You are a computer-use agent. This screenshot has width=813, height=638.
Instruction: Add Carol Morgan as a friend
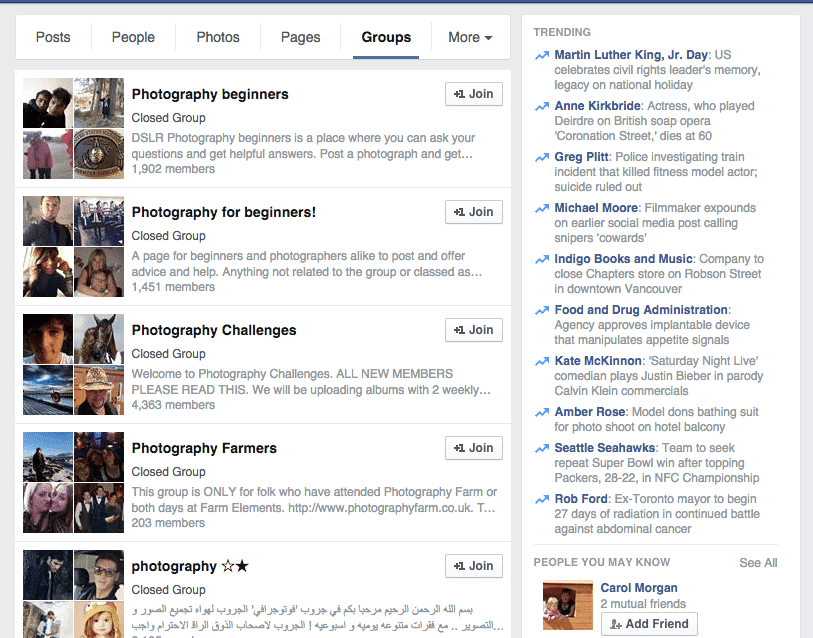[x=649, y=624]
